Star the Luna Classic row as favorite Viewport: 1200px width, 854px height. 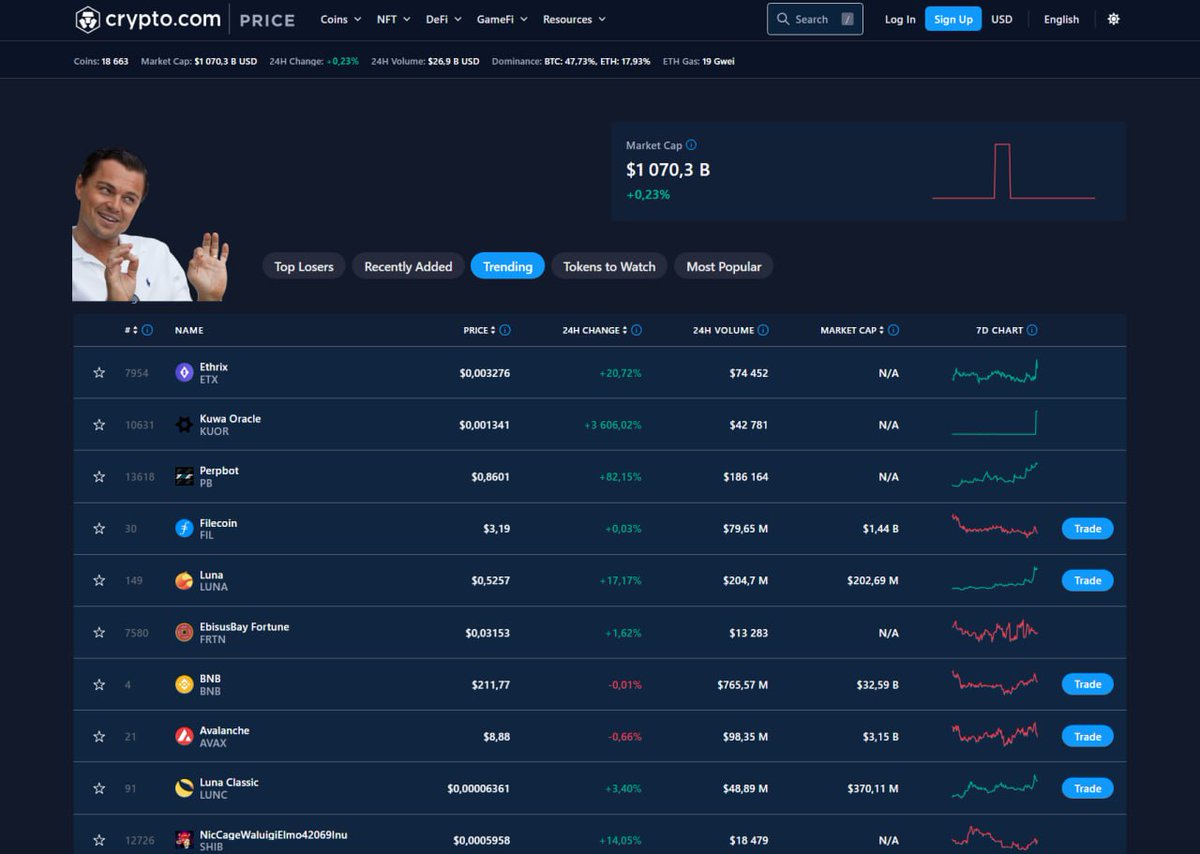pos(99,789)
